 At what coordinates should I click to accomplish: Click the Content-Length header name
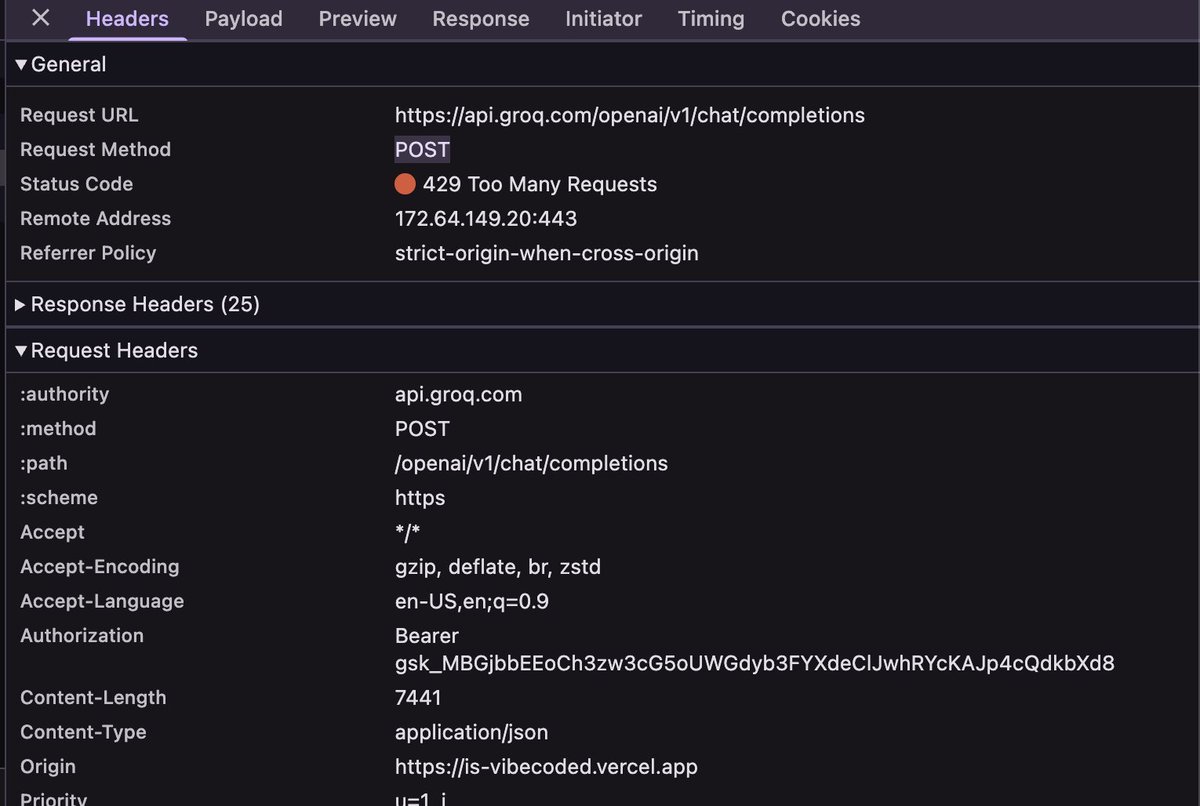click(93, 697)
